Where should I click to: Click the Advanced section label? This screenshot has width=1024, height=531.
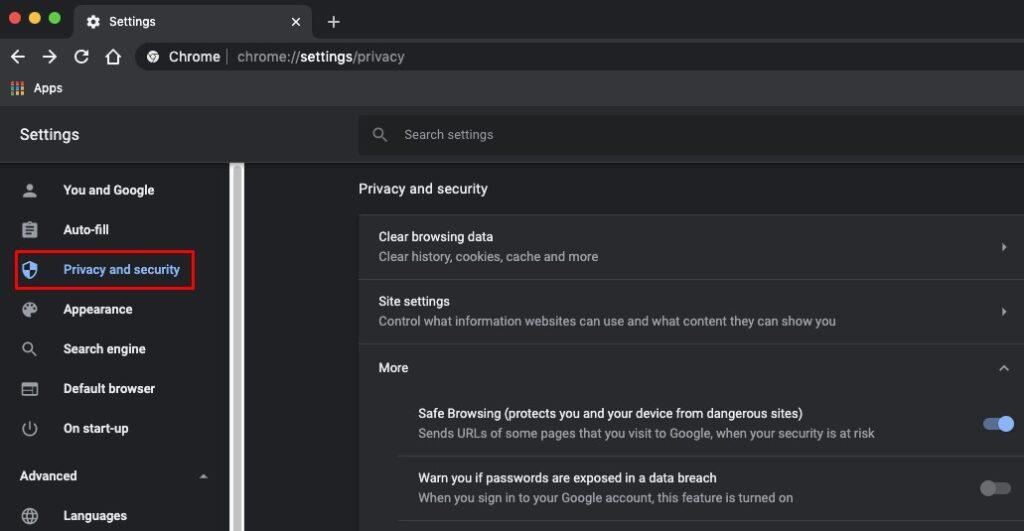pos(48,476)
